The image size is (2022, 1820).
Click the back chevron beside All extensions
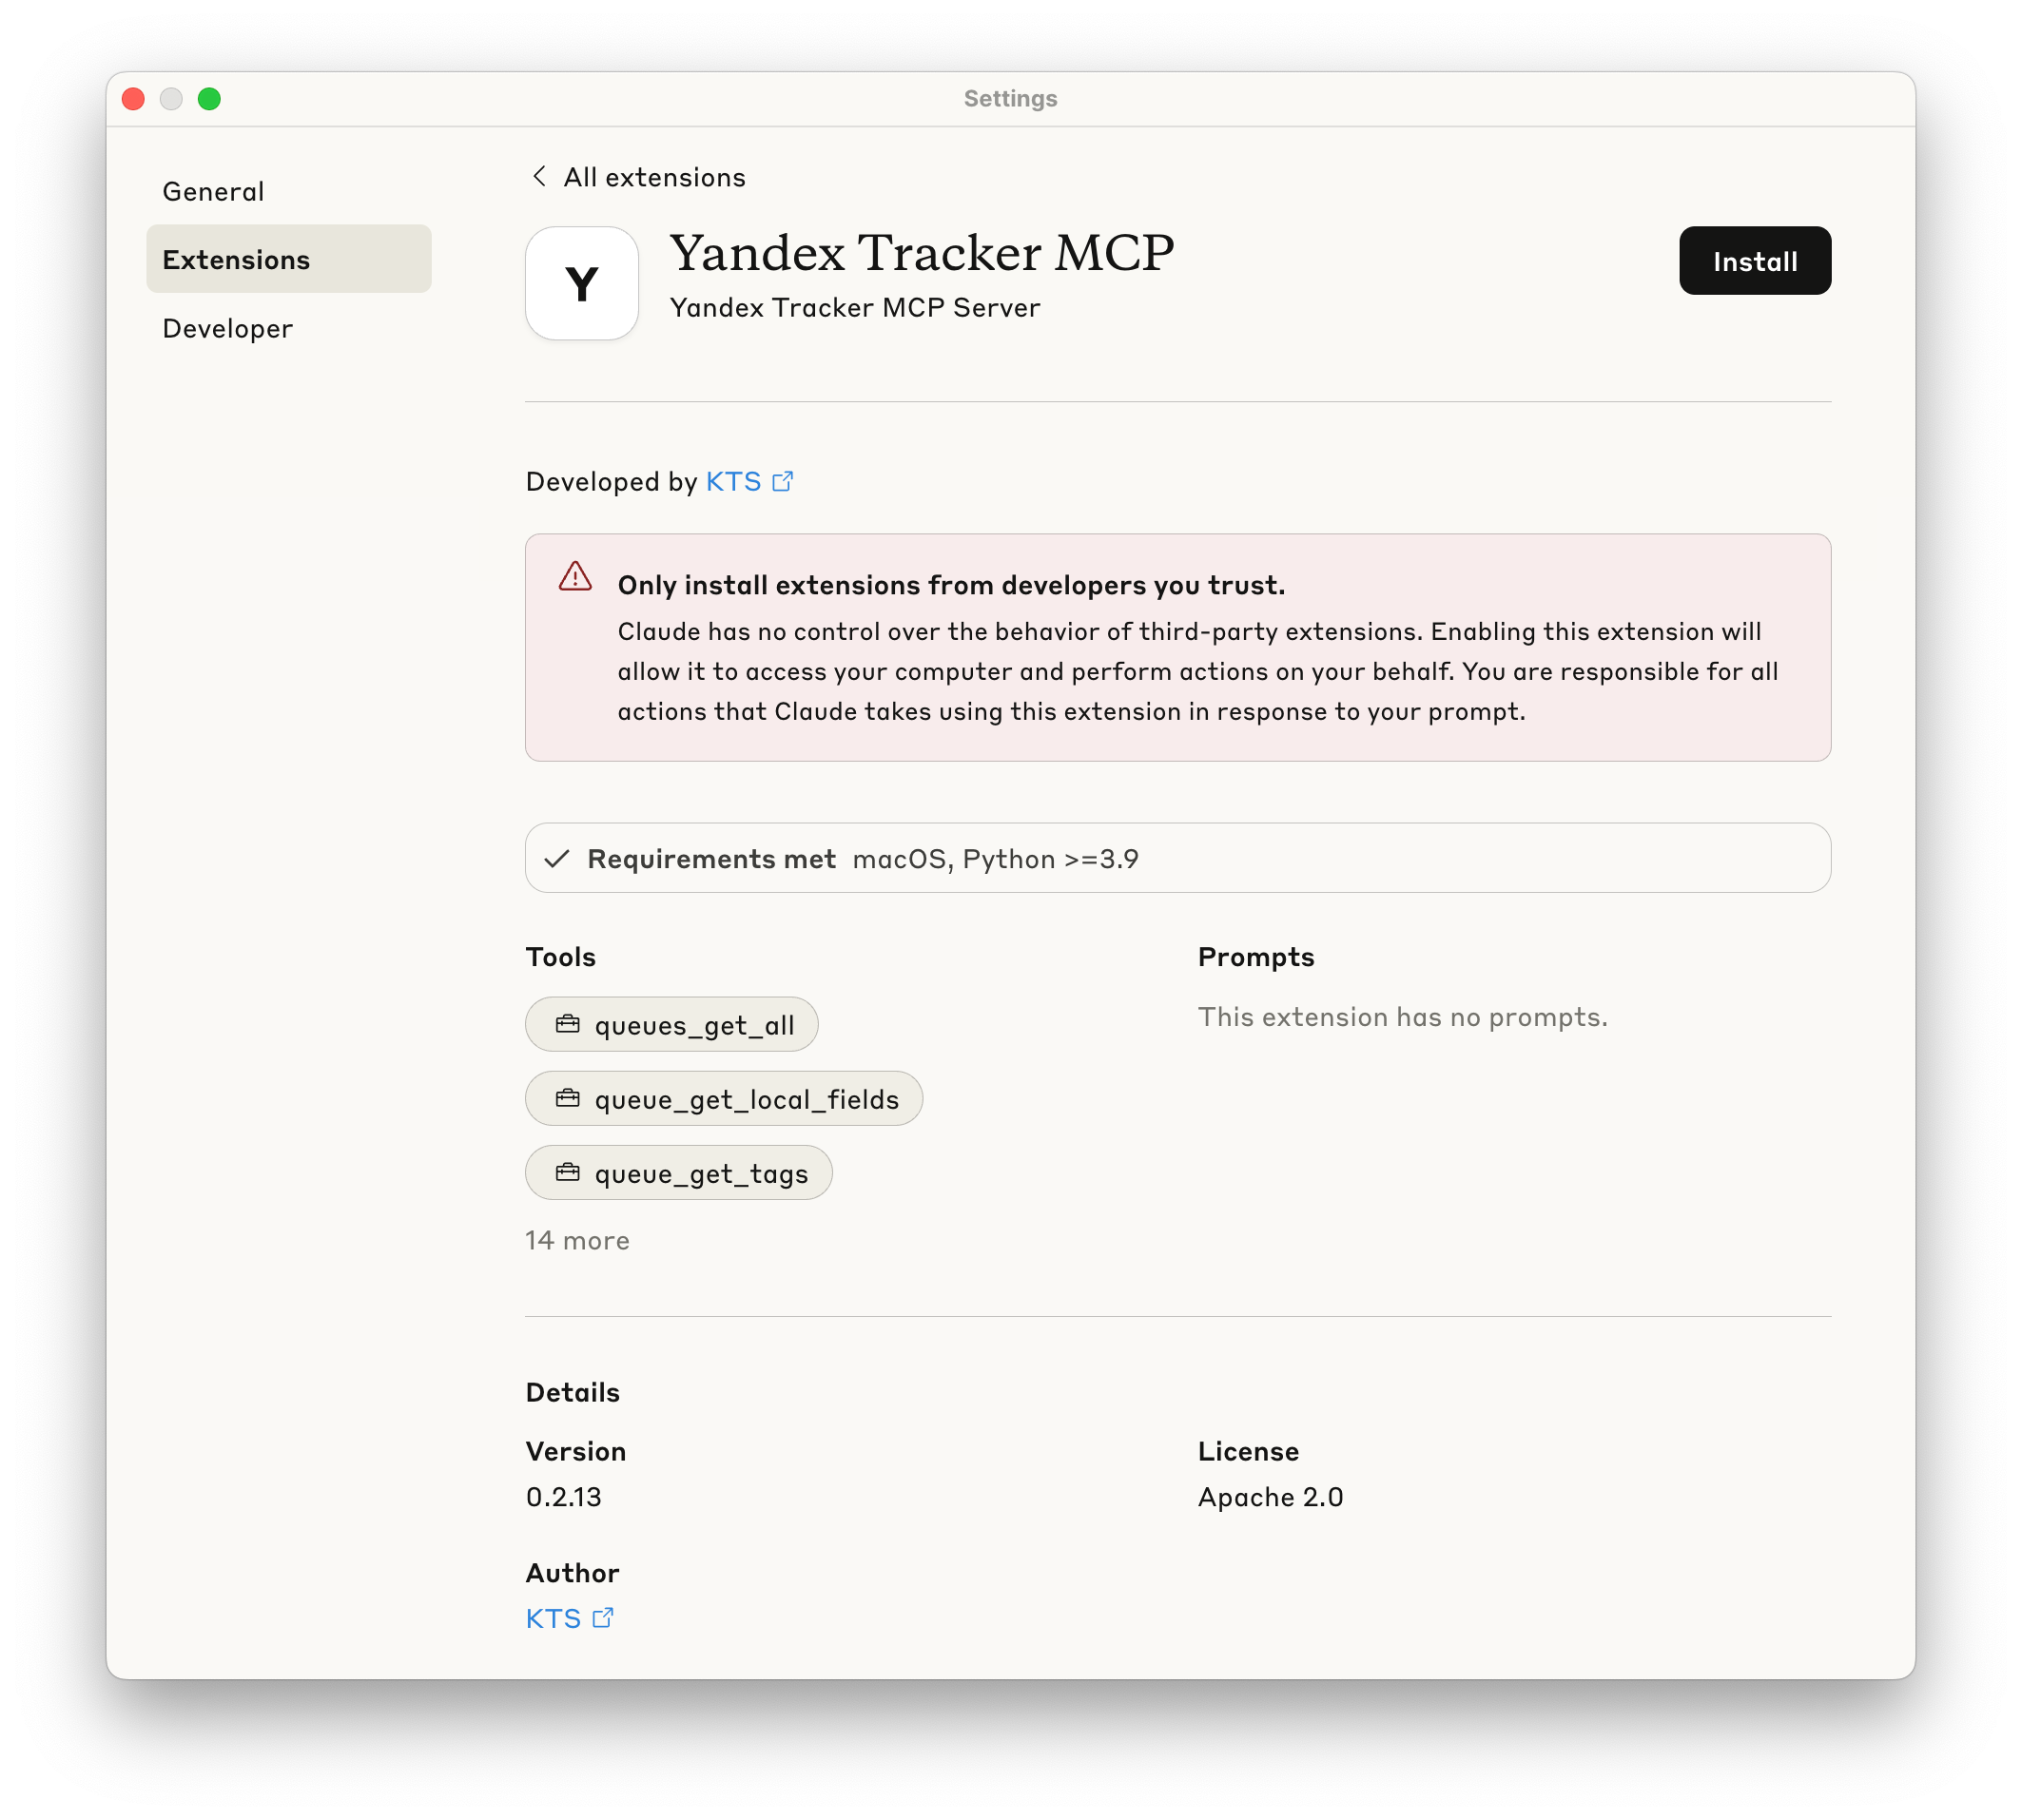(539, 177)
